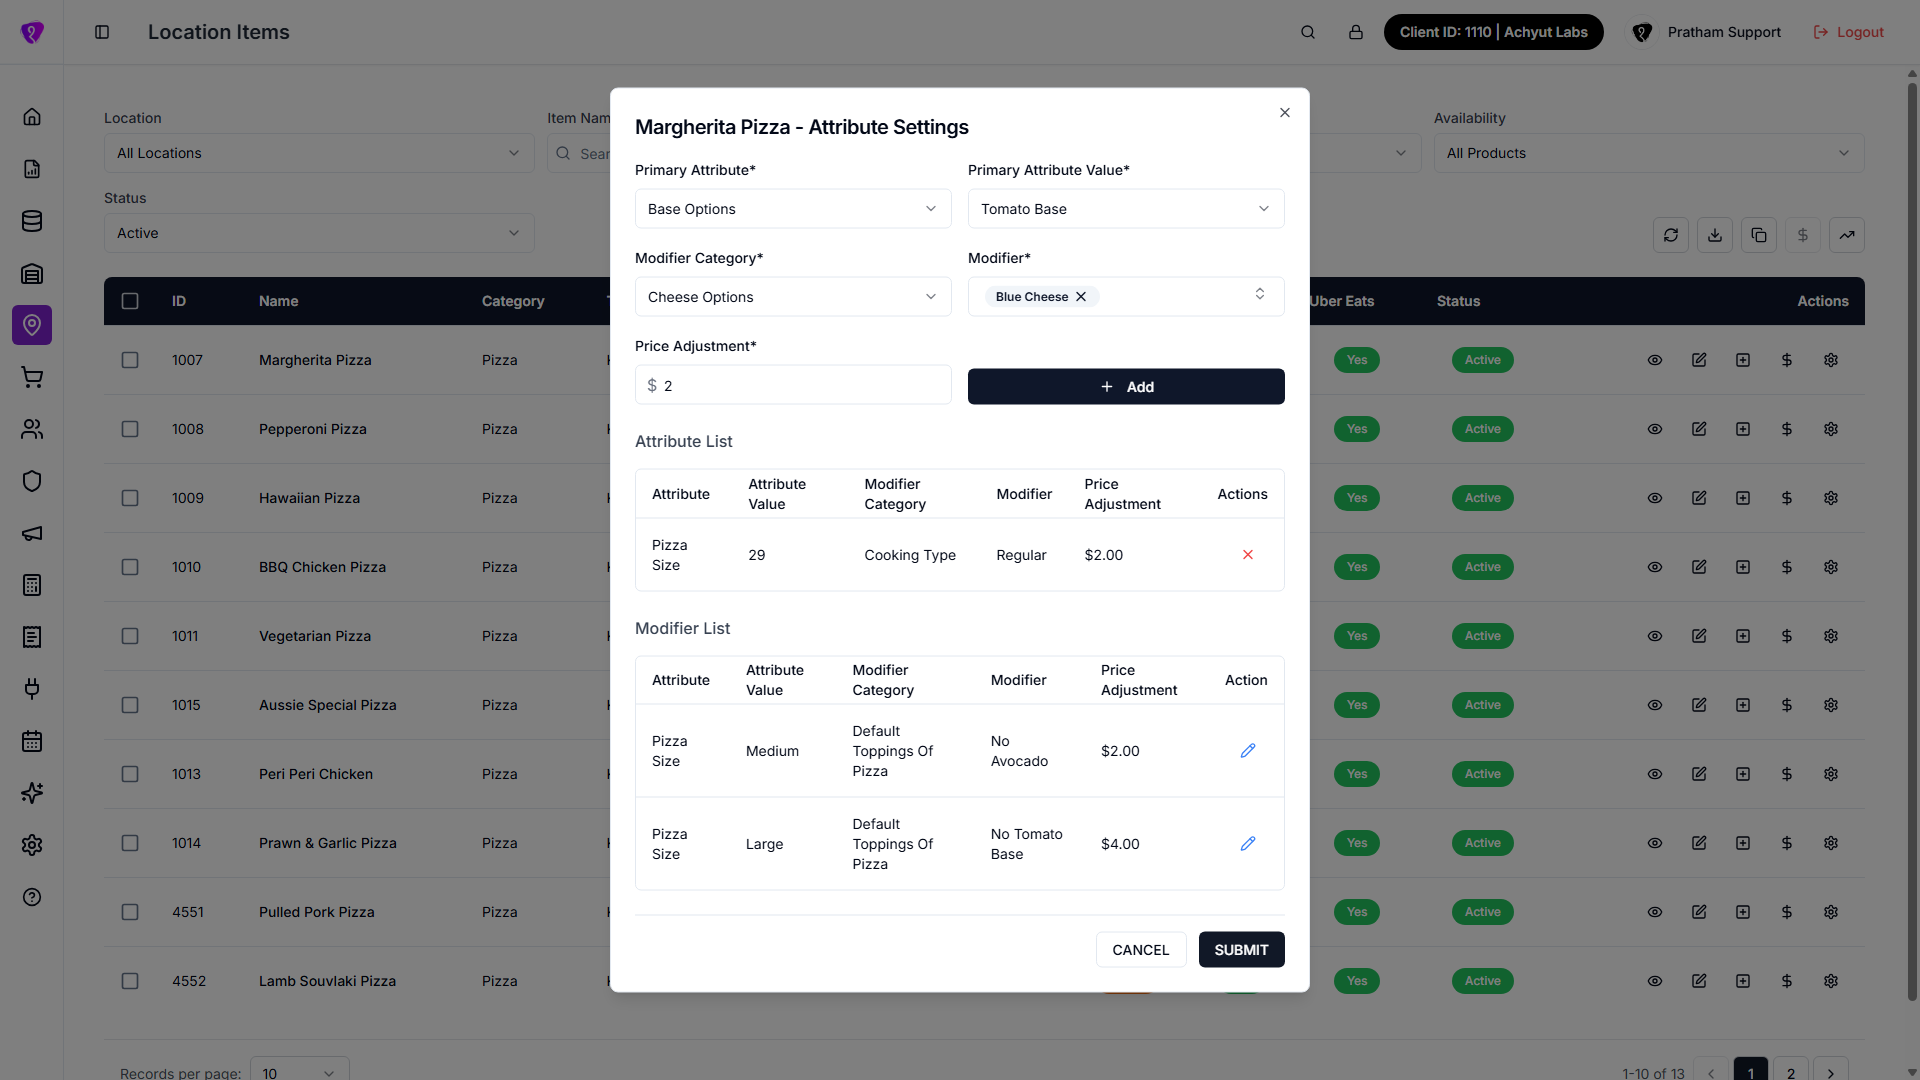Open settings gear for Margherita Pizza row
Viewport: 1920px width, 1080px height.
click(1831, 360)
